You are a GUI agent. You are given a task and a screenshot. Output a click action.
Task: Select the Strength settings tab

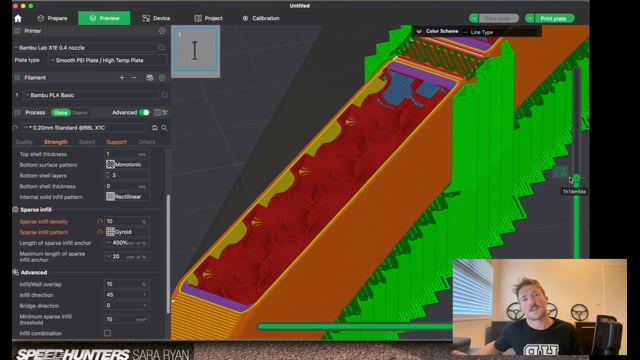pos(56,142)
